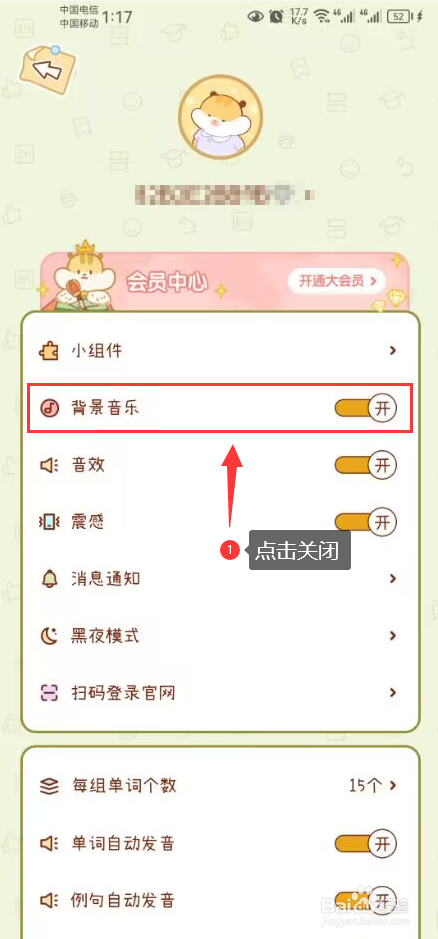Toggle 单词自动发音 switch

click(366, 844)
